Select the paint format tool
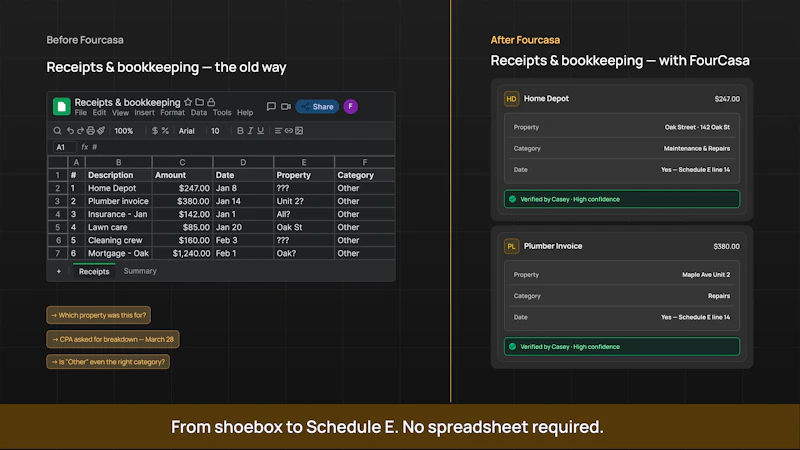This screenshot has height=450, width=800. (101, 131)
